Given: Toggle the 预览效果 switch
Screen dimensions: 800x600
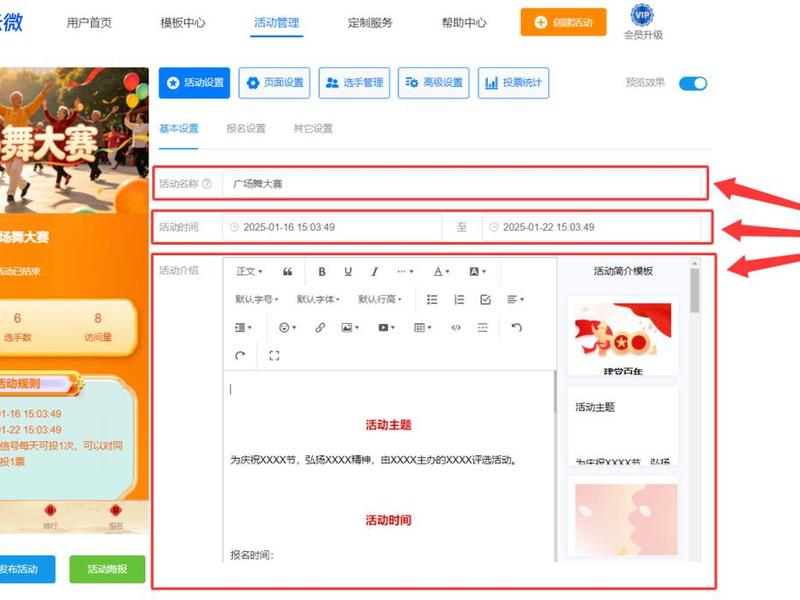Looking at the screenshot, I should click(693, 84).
